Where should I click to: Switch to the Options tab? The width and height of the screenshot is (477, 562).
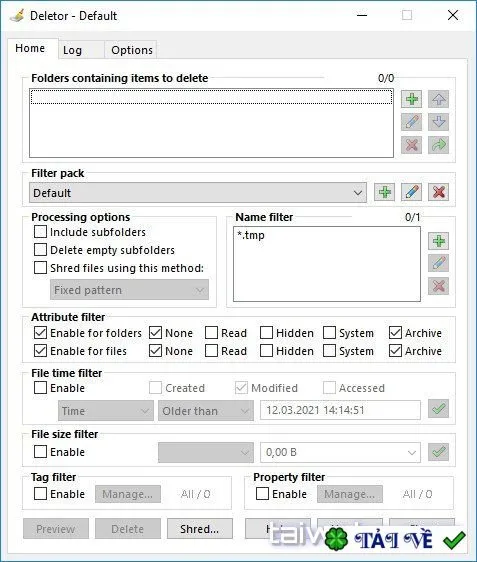coord(131,50)
